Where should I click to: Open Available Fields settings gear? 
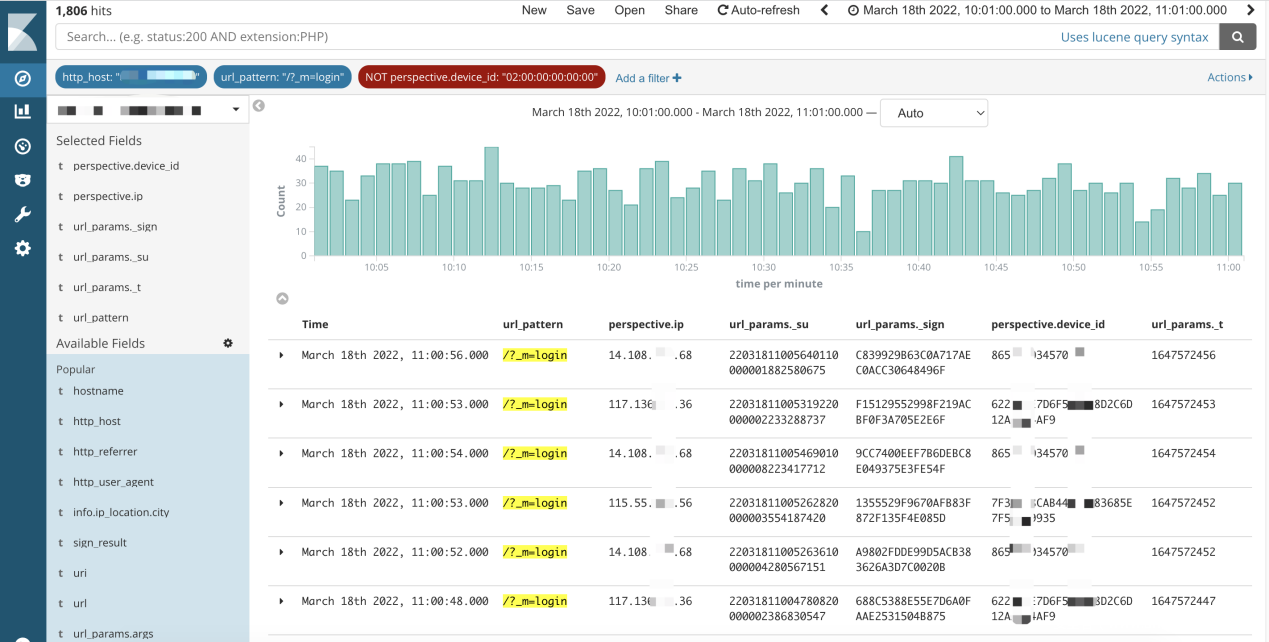pyautogui.click(x=228, y=343)
